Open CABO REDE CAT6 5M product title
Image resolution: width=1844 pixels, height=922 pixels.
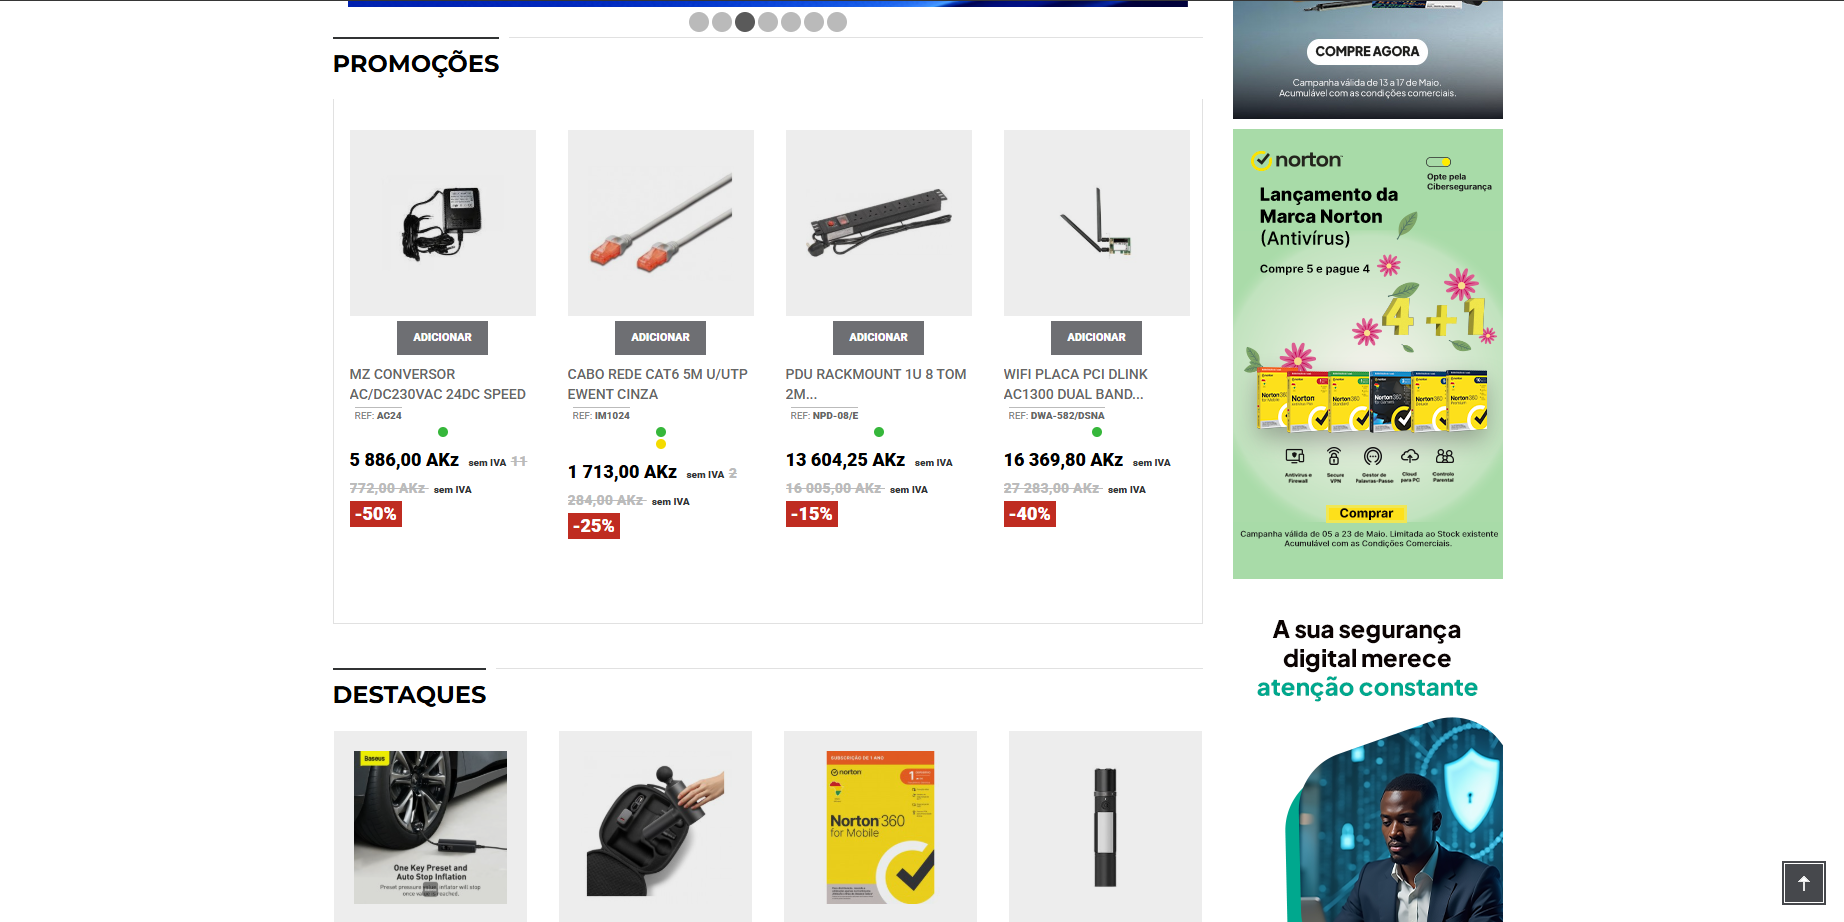coord(658,384)
